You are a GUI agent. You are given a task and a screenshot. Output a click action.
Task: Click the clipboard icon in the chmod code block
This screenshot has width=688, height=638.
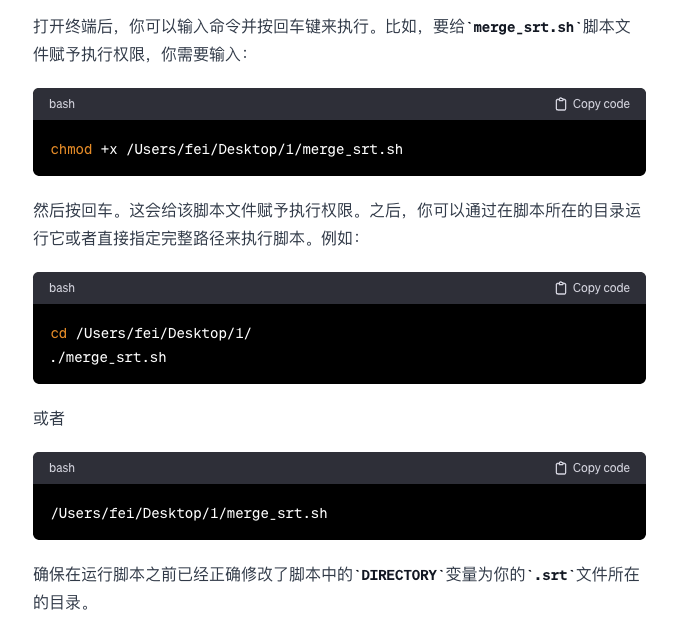560,104
